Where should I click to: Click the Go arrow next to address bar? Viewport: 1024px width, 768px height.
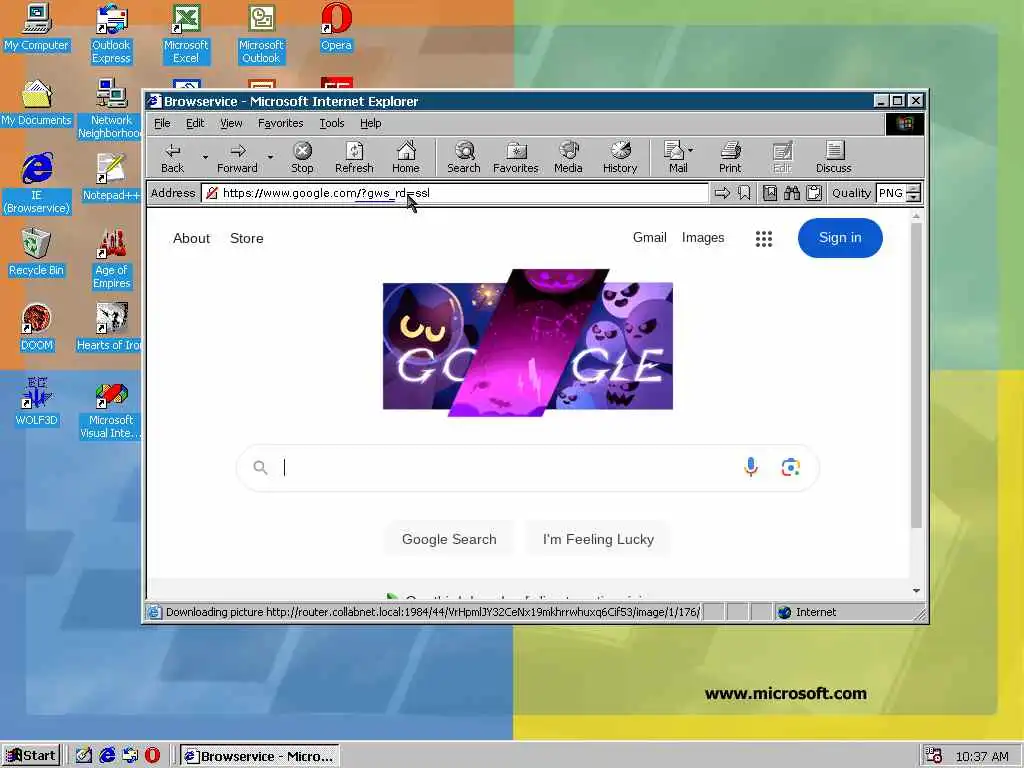[x=722, y=193]
